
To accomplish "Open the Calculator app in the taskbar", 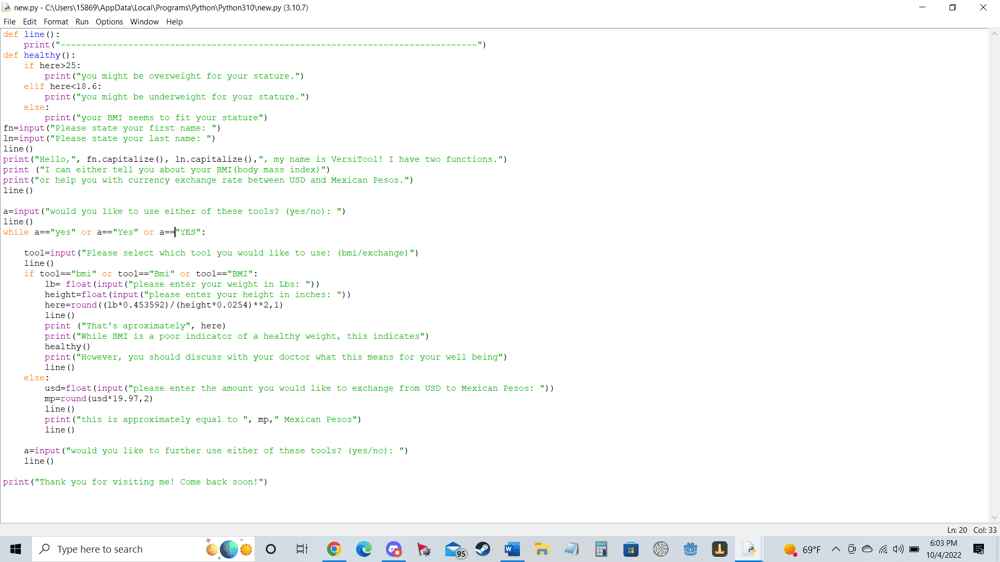I will click(601, 549).
